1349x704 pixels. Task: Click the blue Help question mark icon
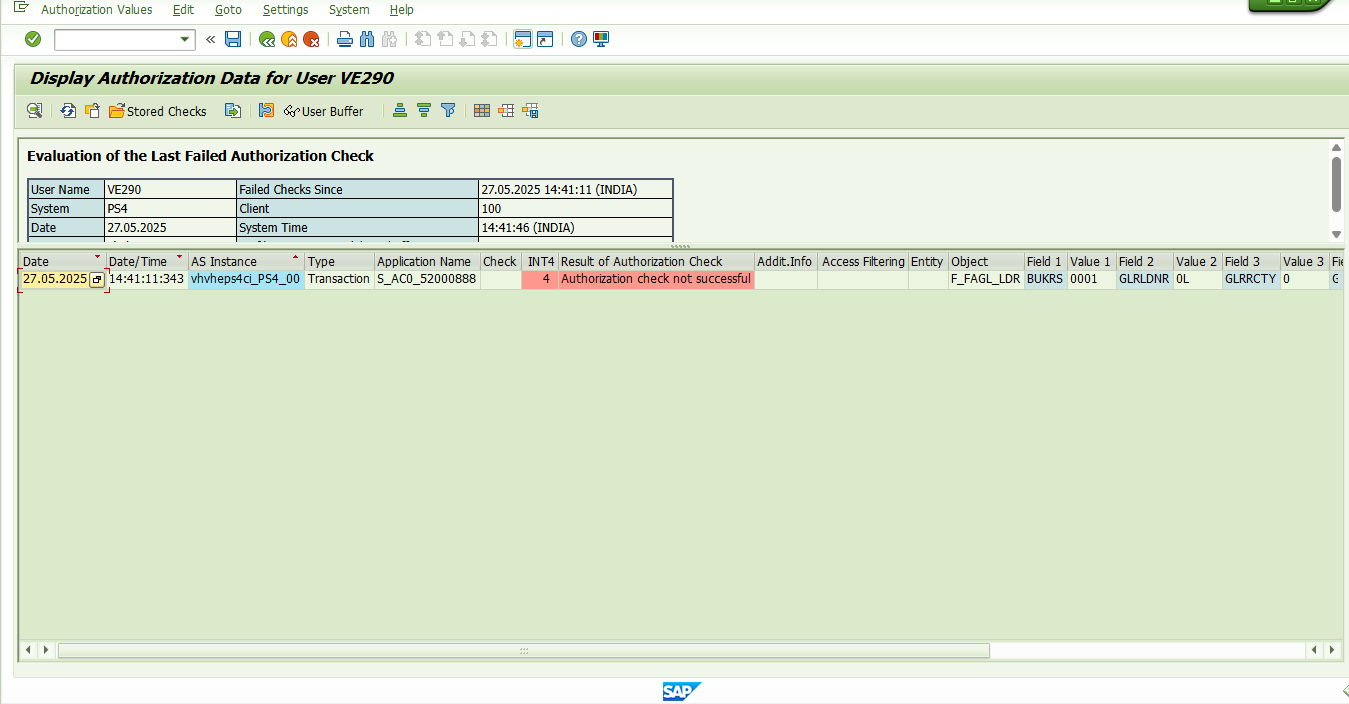click(578, 39)
